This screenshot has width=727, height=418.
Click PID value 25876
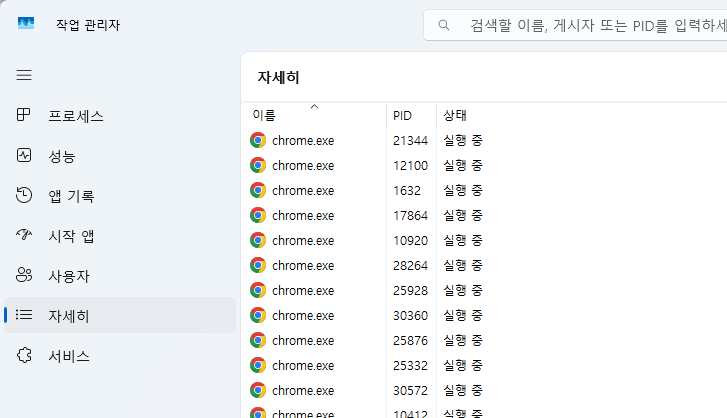(x=410, y=341)
